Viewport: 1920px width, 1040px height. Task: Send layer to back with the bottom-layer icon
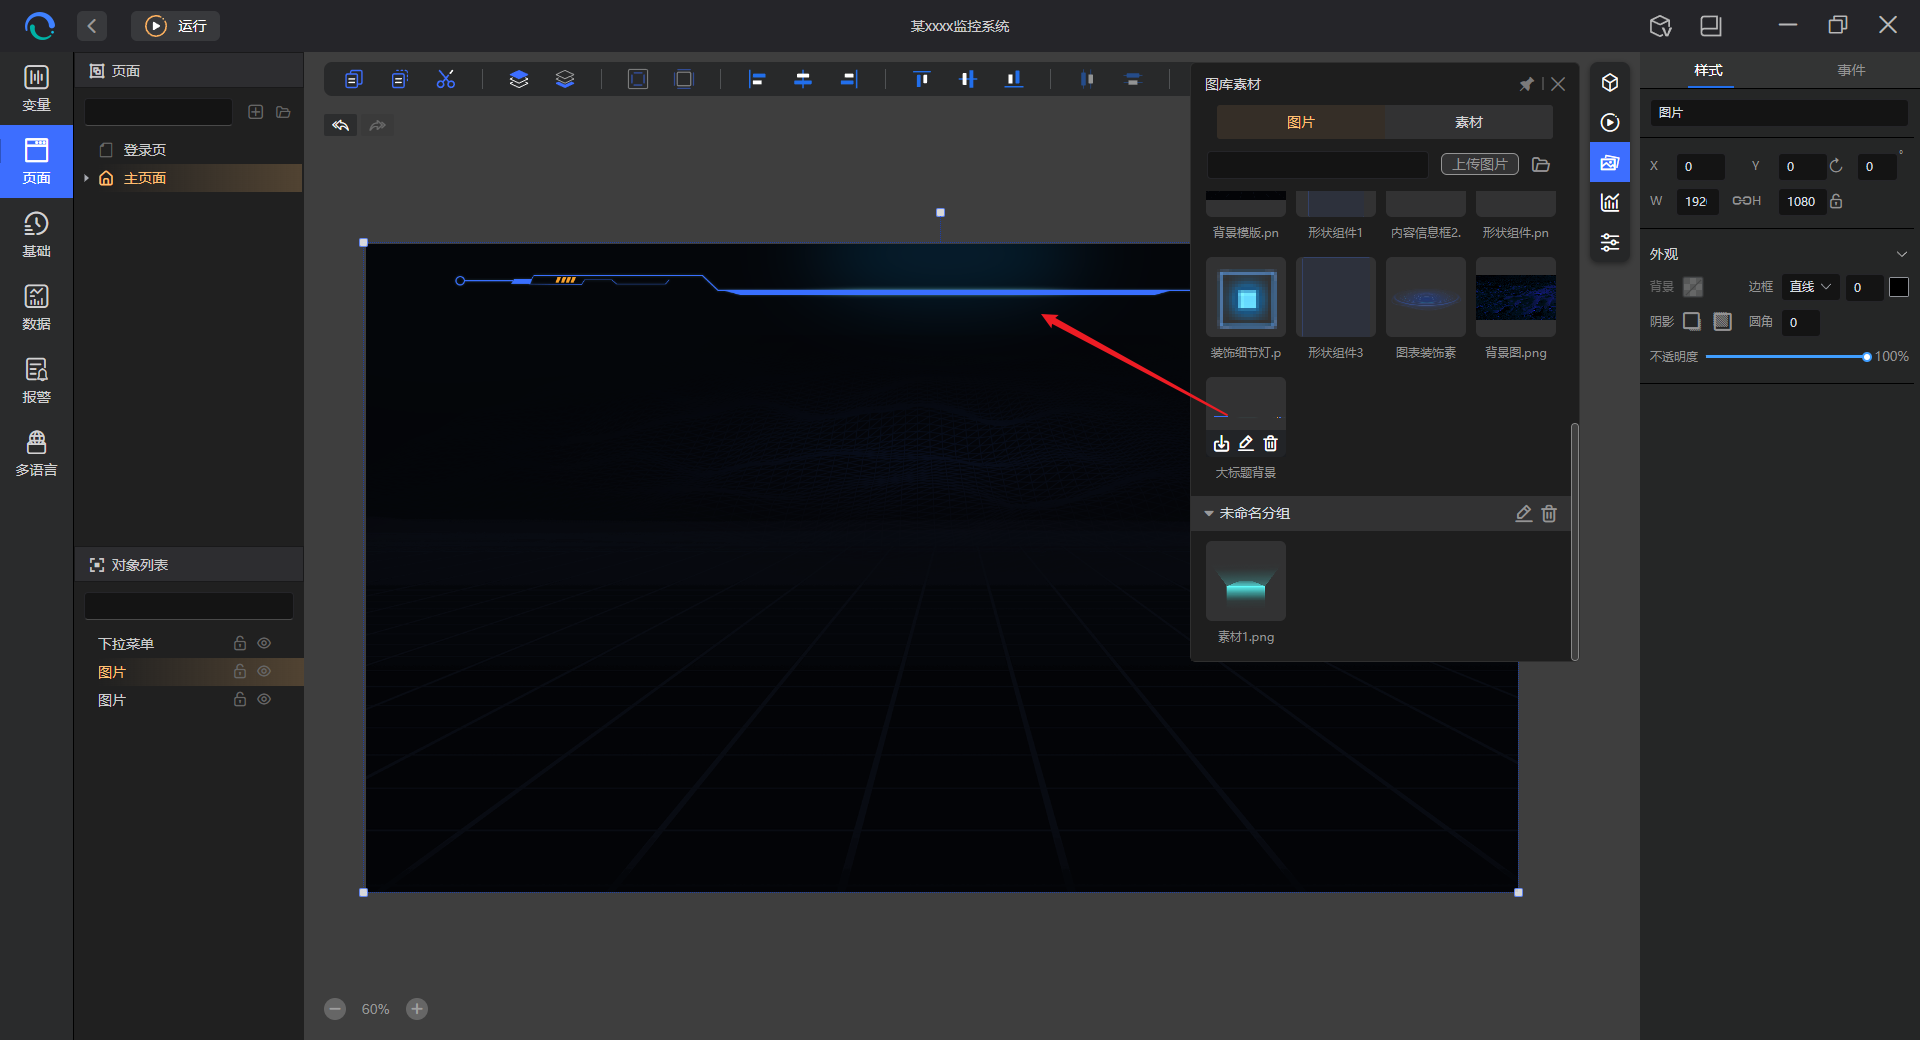point(565,79)
